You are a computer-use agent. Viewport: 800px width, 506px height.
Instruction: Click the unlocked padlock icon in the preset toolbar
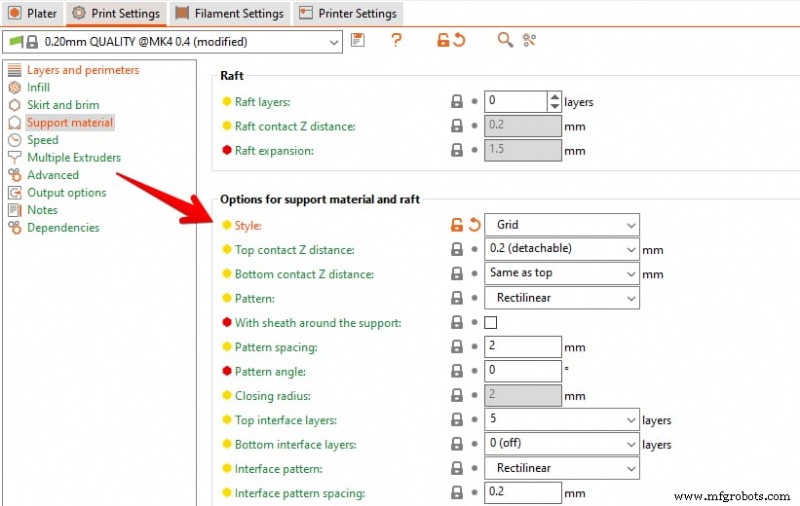(x=443, y=40)
